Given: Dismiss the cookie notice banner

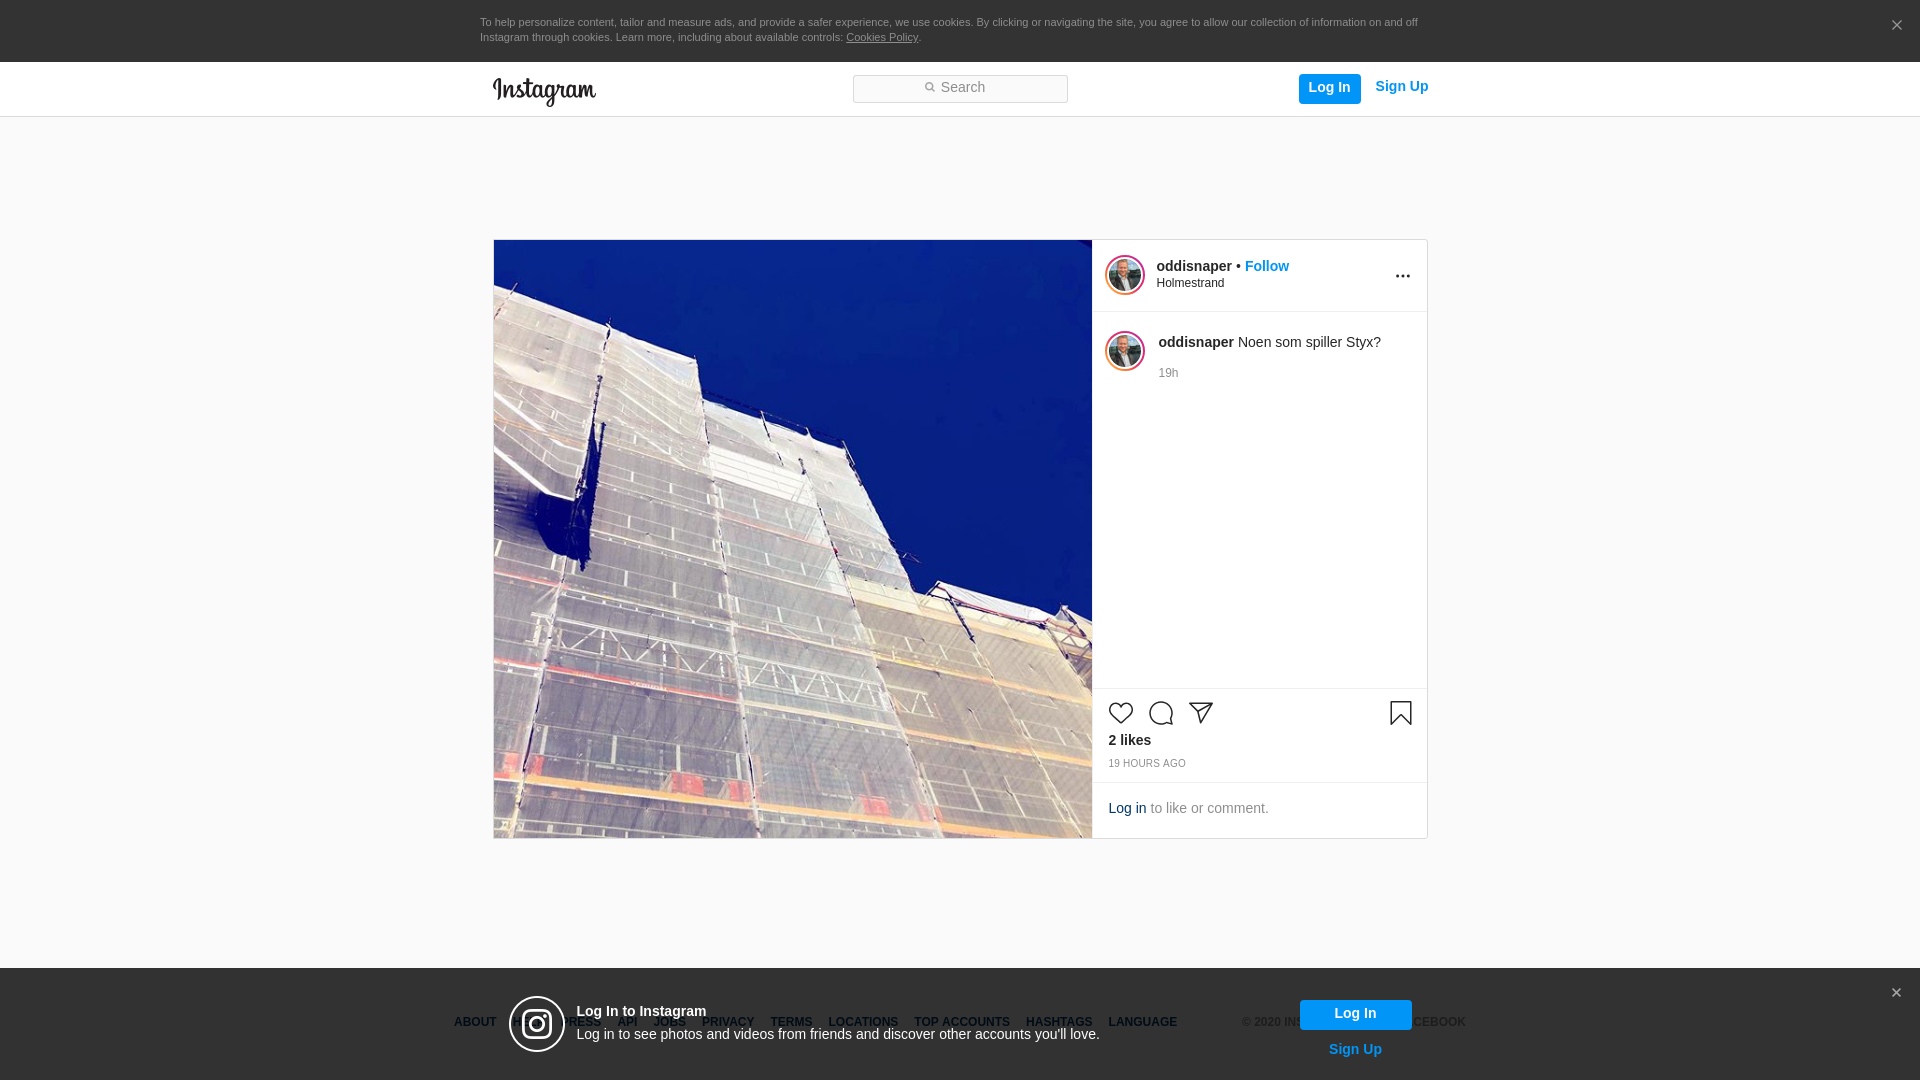Looking at the screenshot, I should click(1896, 26).
